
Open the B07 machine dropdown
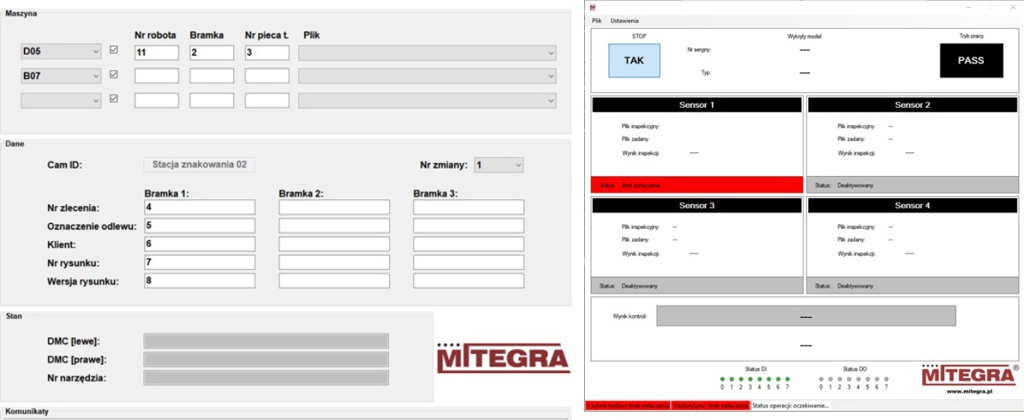point(61,76)
